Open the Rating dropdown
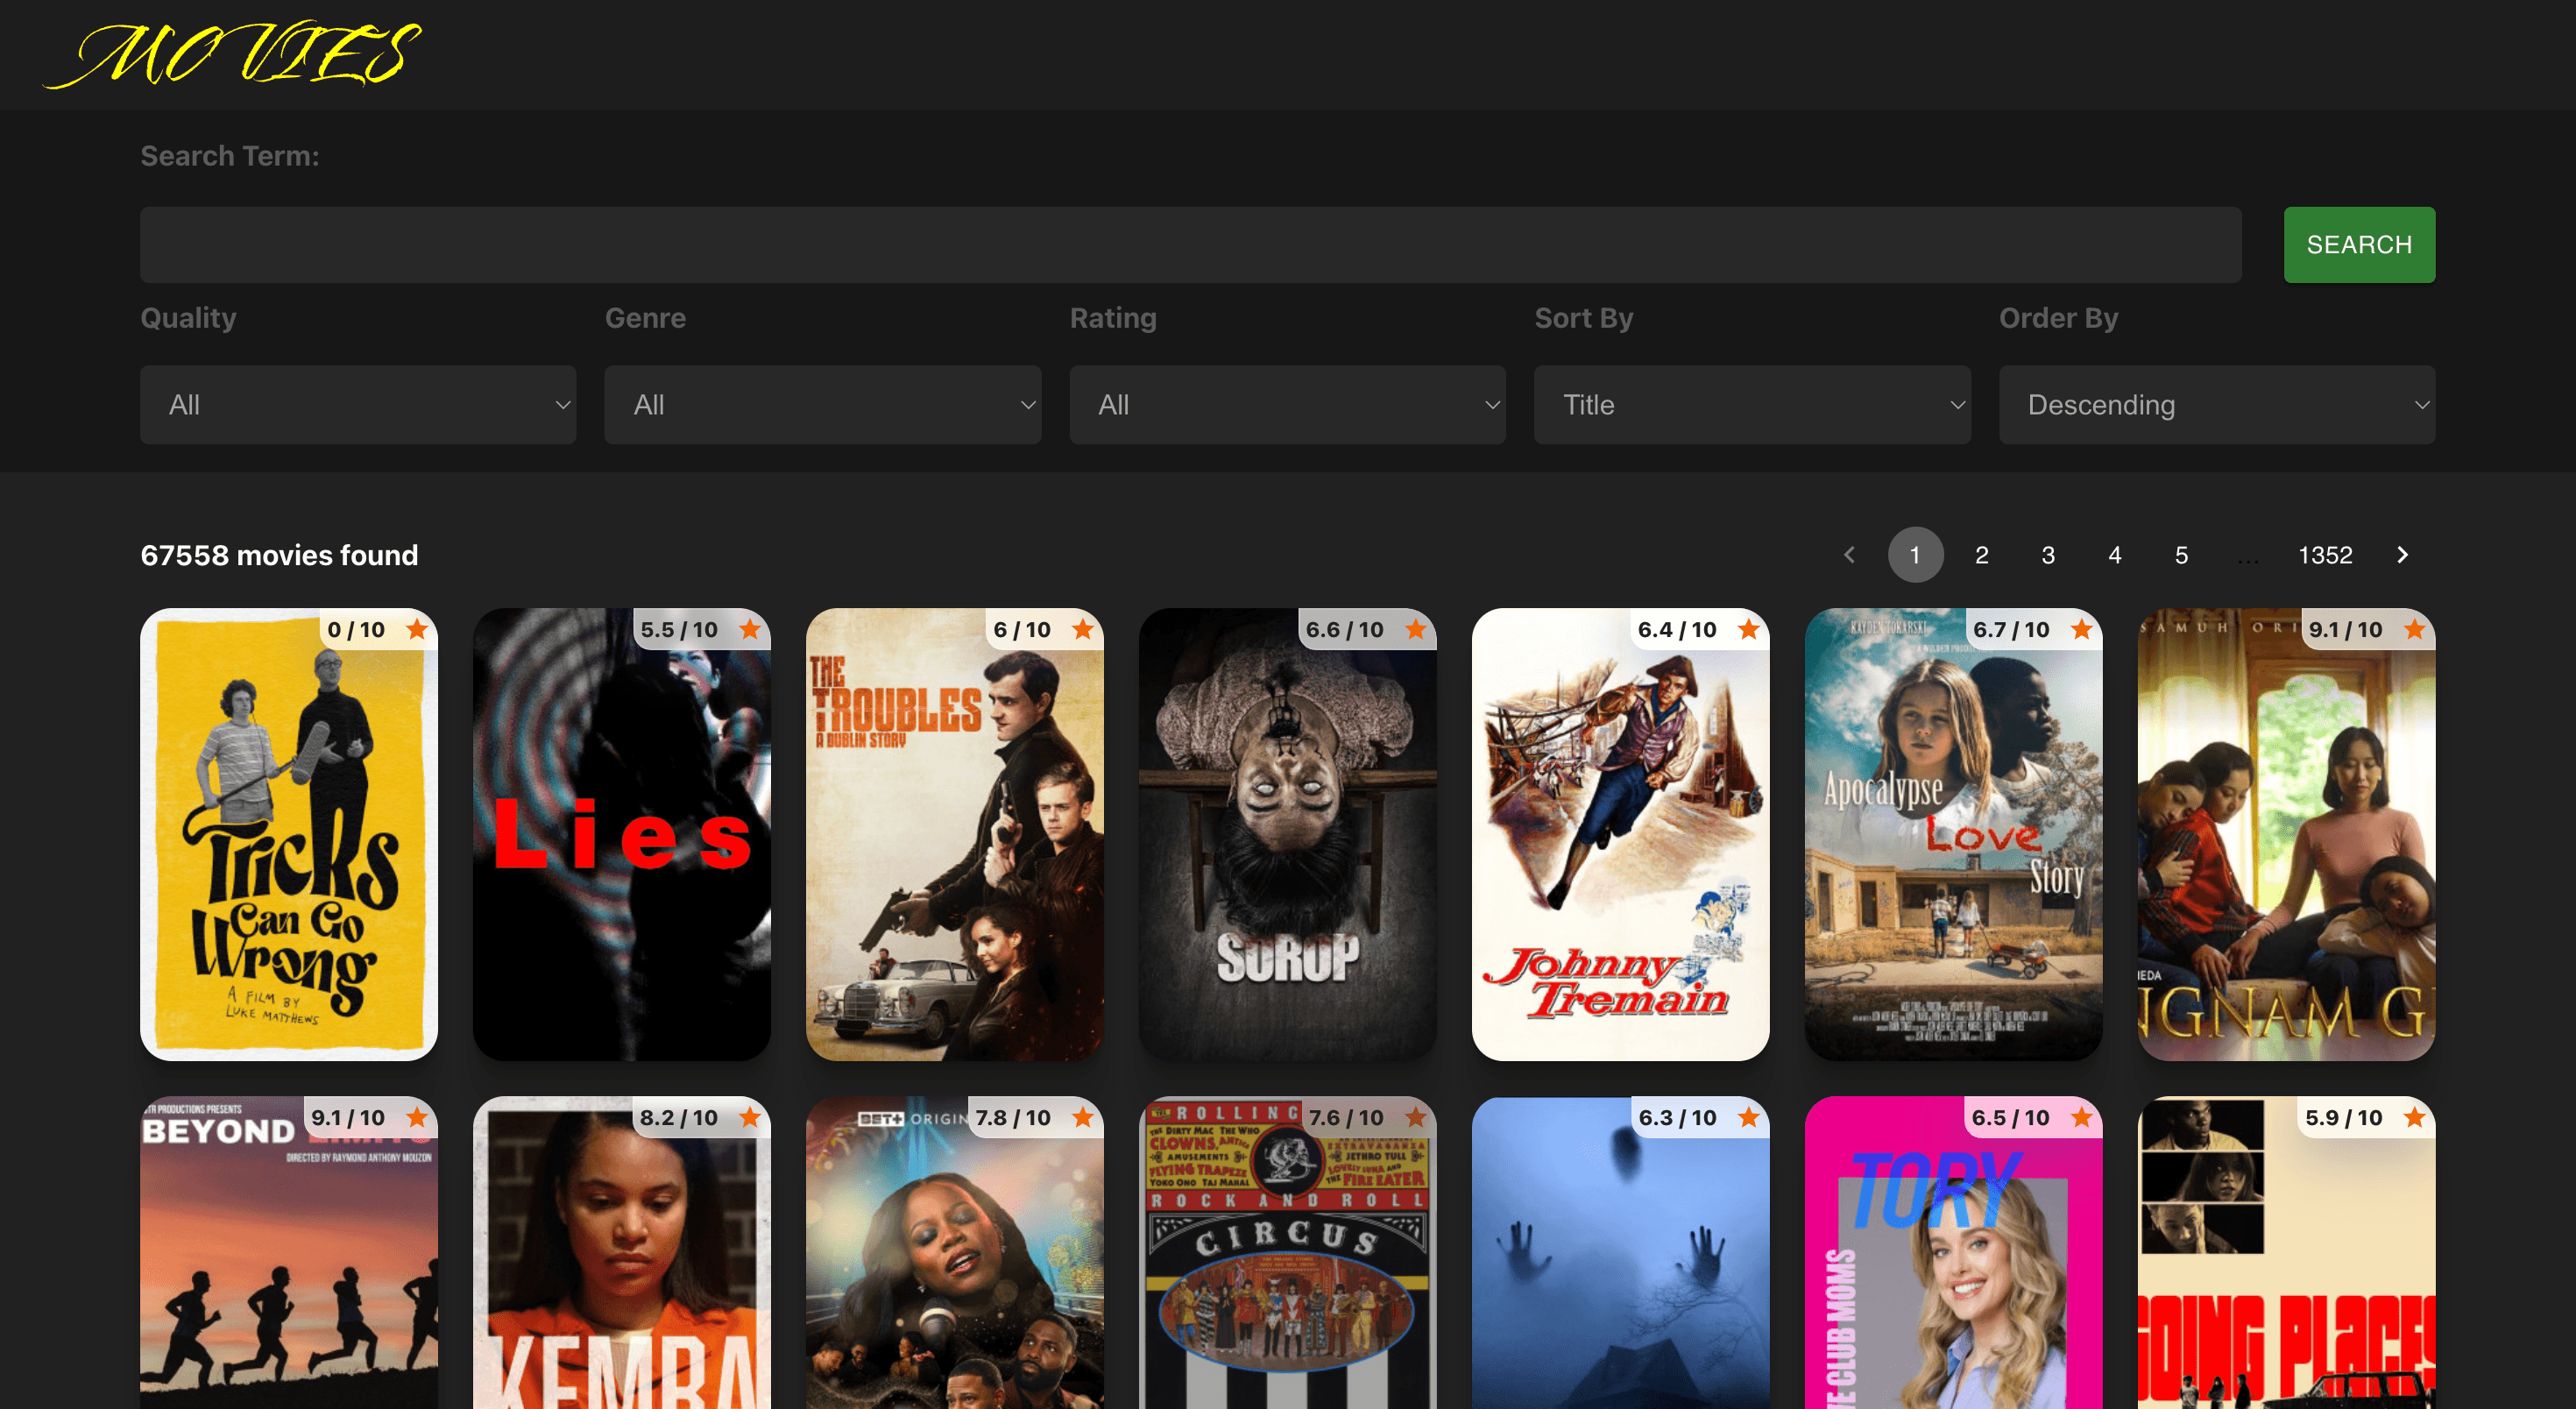Image resolution: width=2576 pixels, height=1409 pixels. click(1287, 404)
